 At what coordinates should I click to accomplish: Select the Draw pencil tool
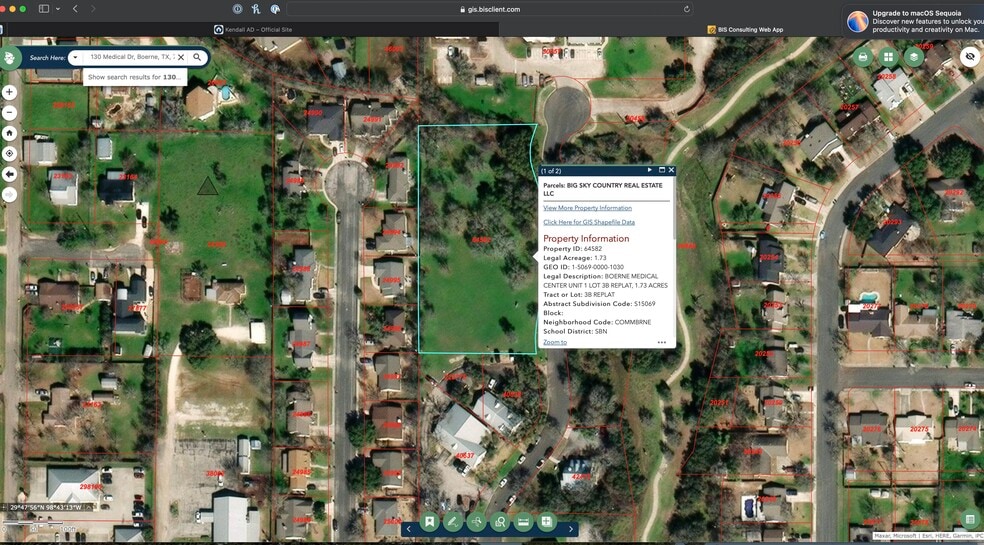click(452, 521)
